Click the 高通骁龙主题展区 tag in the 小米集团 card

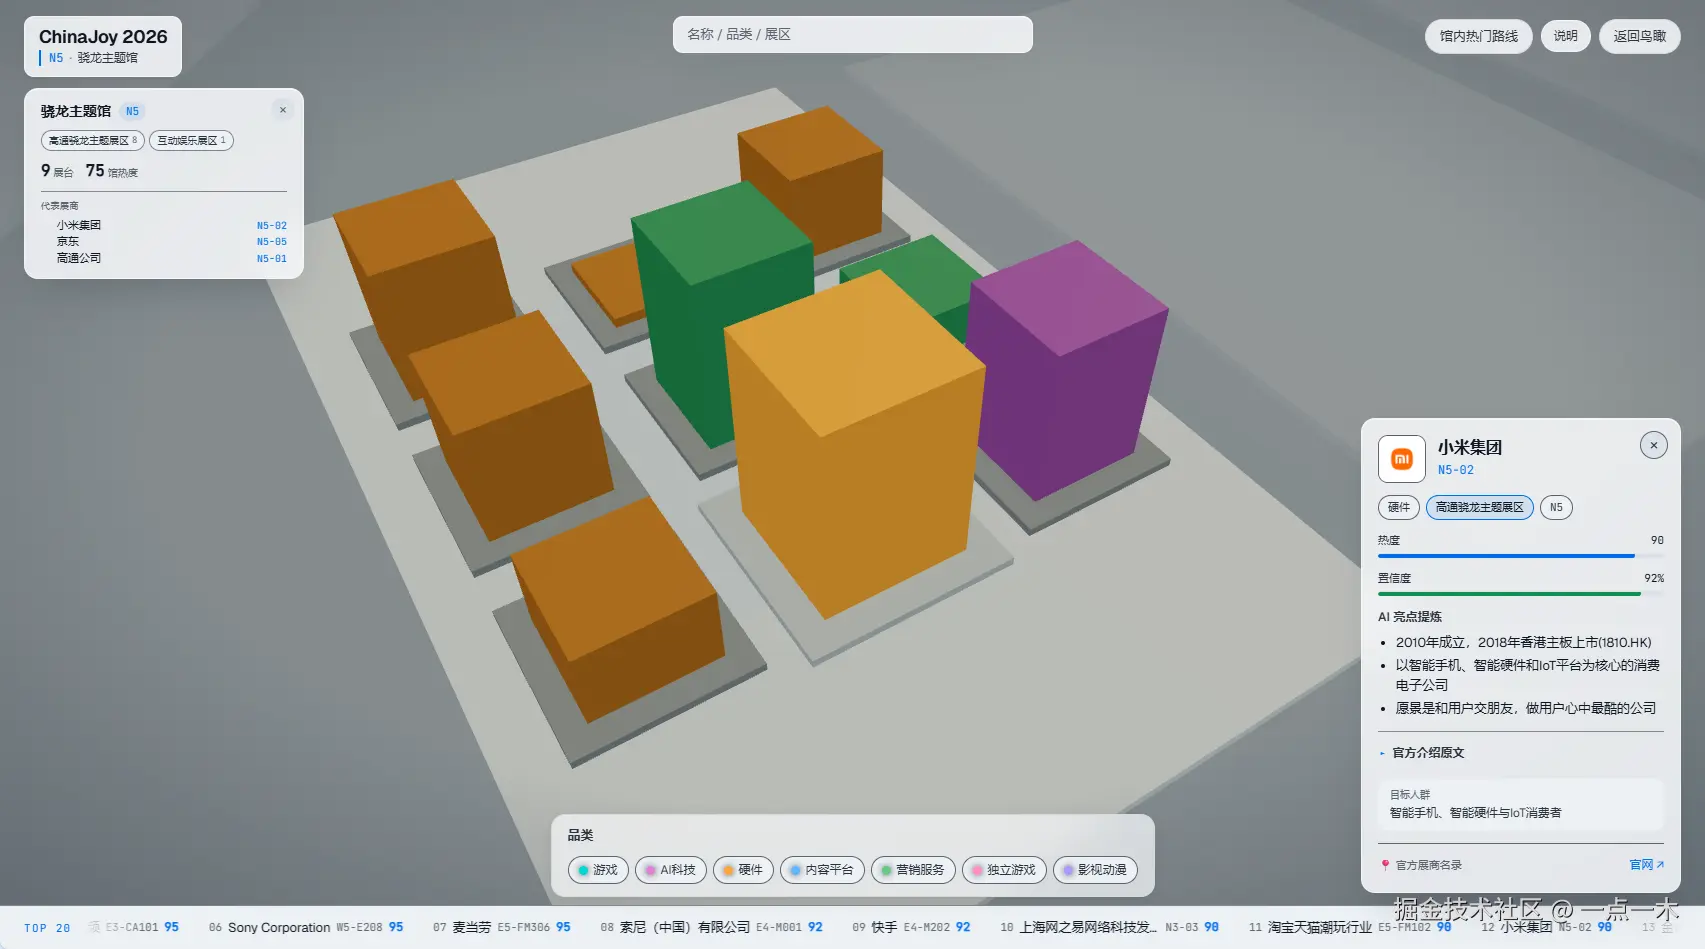coord(1479,508)
